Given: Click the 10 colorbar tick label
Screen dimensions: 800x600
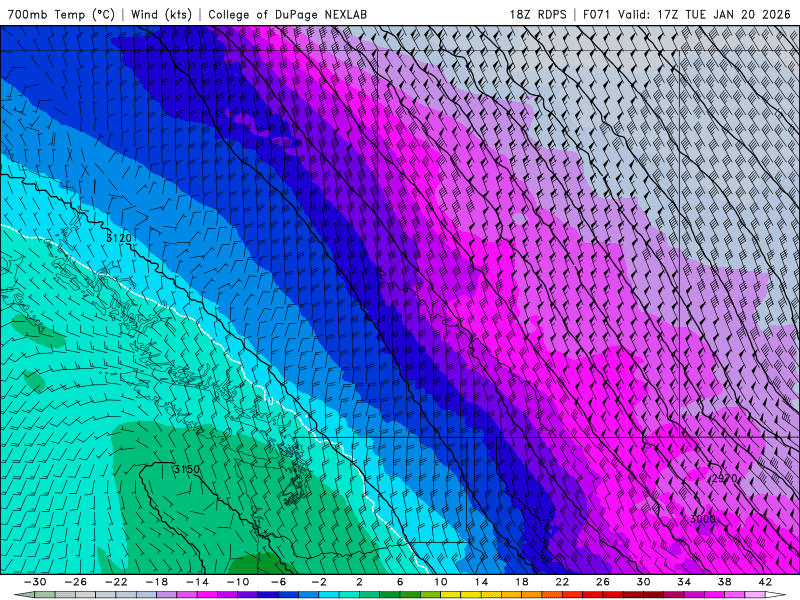Looking at the screenshot, I should point(441,582).
